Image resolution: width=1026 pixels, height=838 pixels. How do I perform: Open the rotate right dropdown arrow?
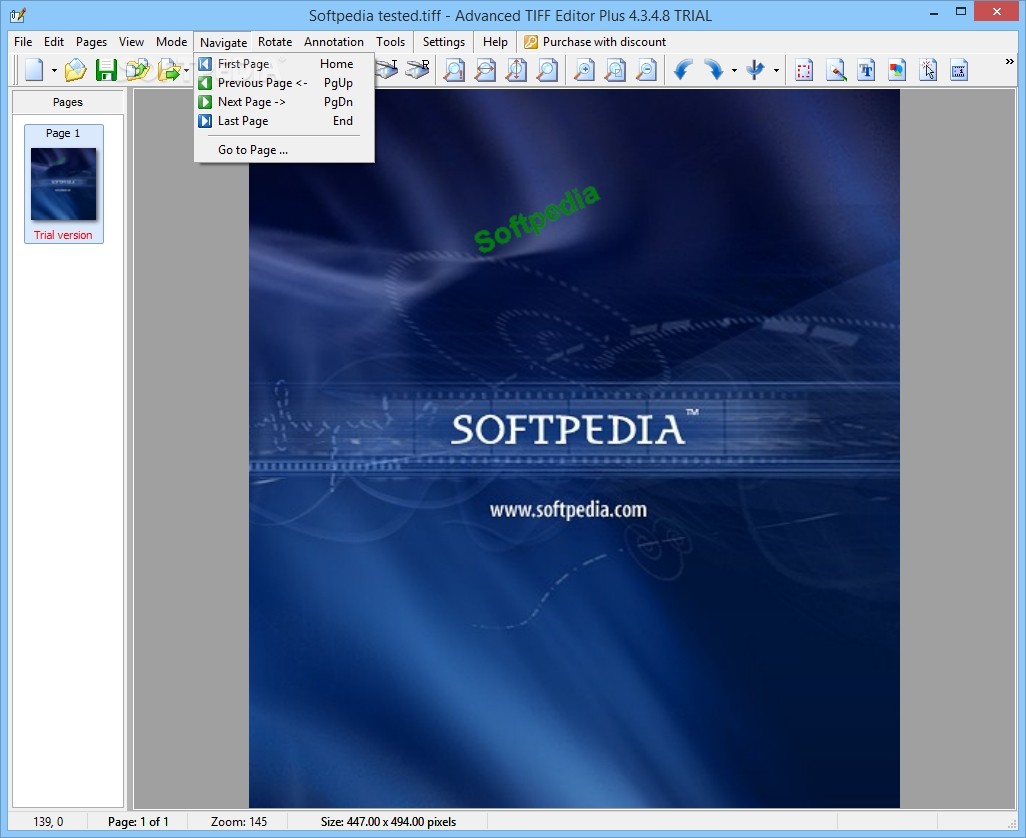click(734, 70)
